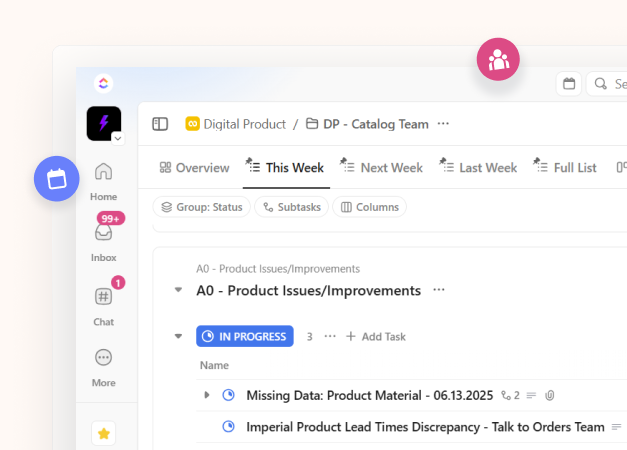Toggle the sidebar panel icon

(160, 124)
